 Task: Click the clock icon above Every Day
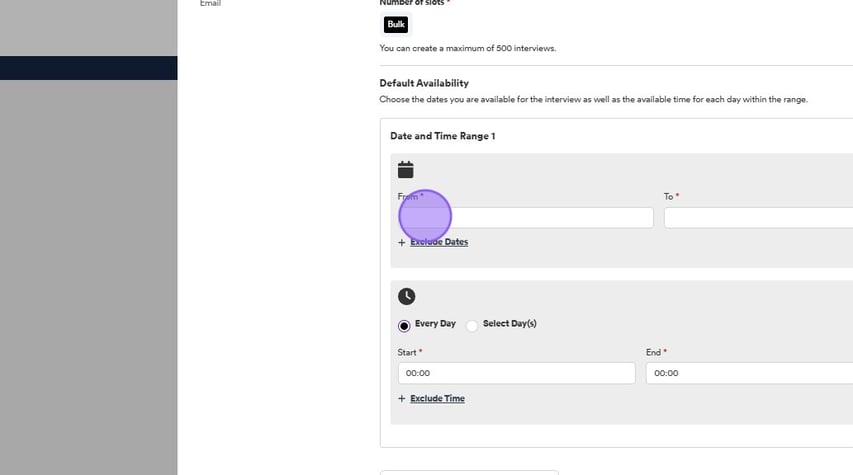tap(406, 296)
